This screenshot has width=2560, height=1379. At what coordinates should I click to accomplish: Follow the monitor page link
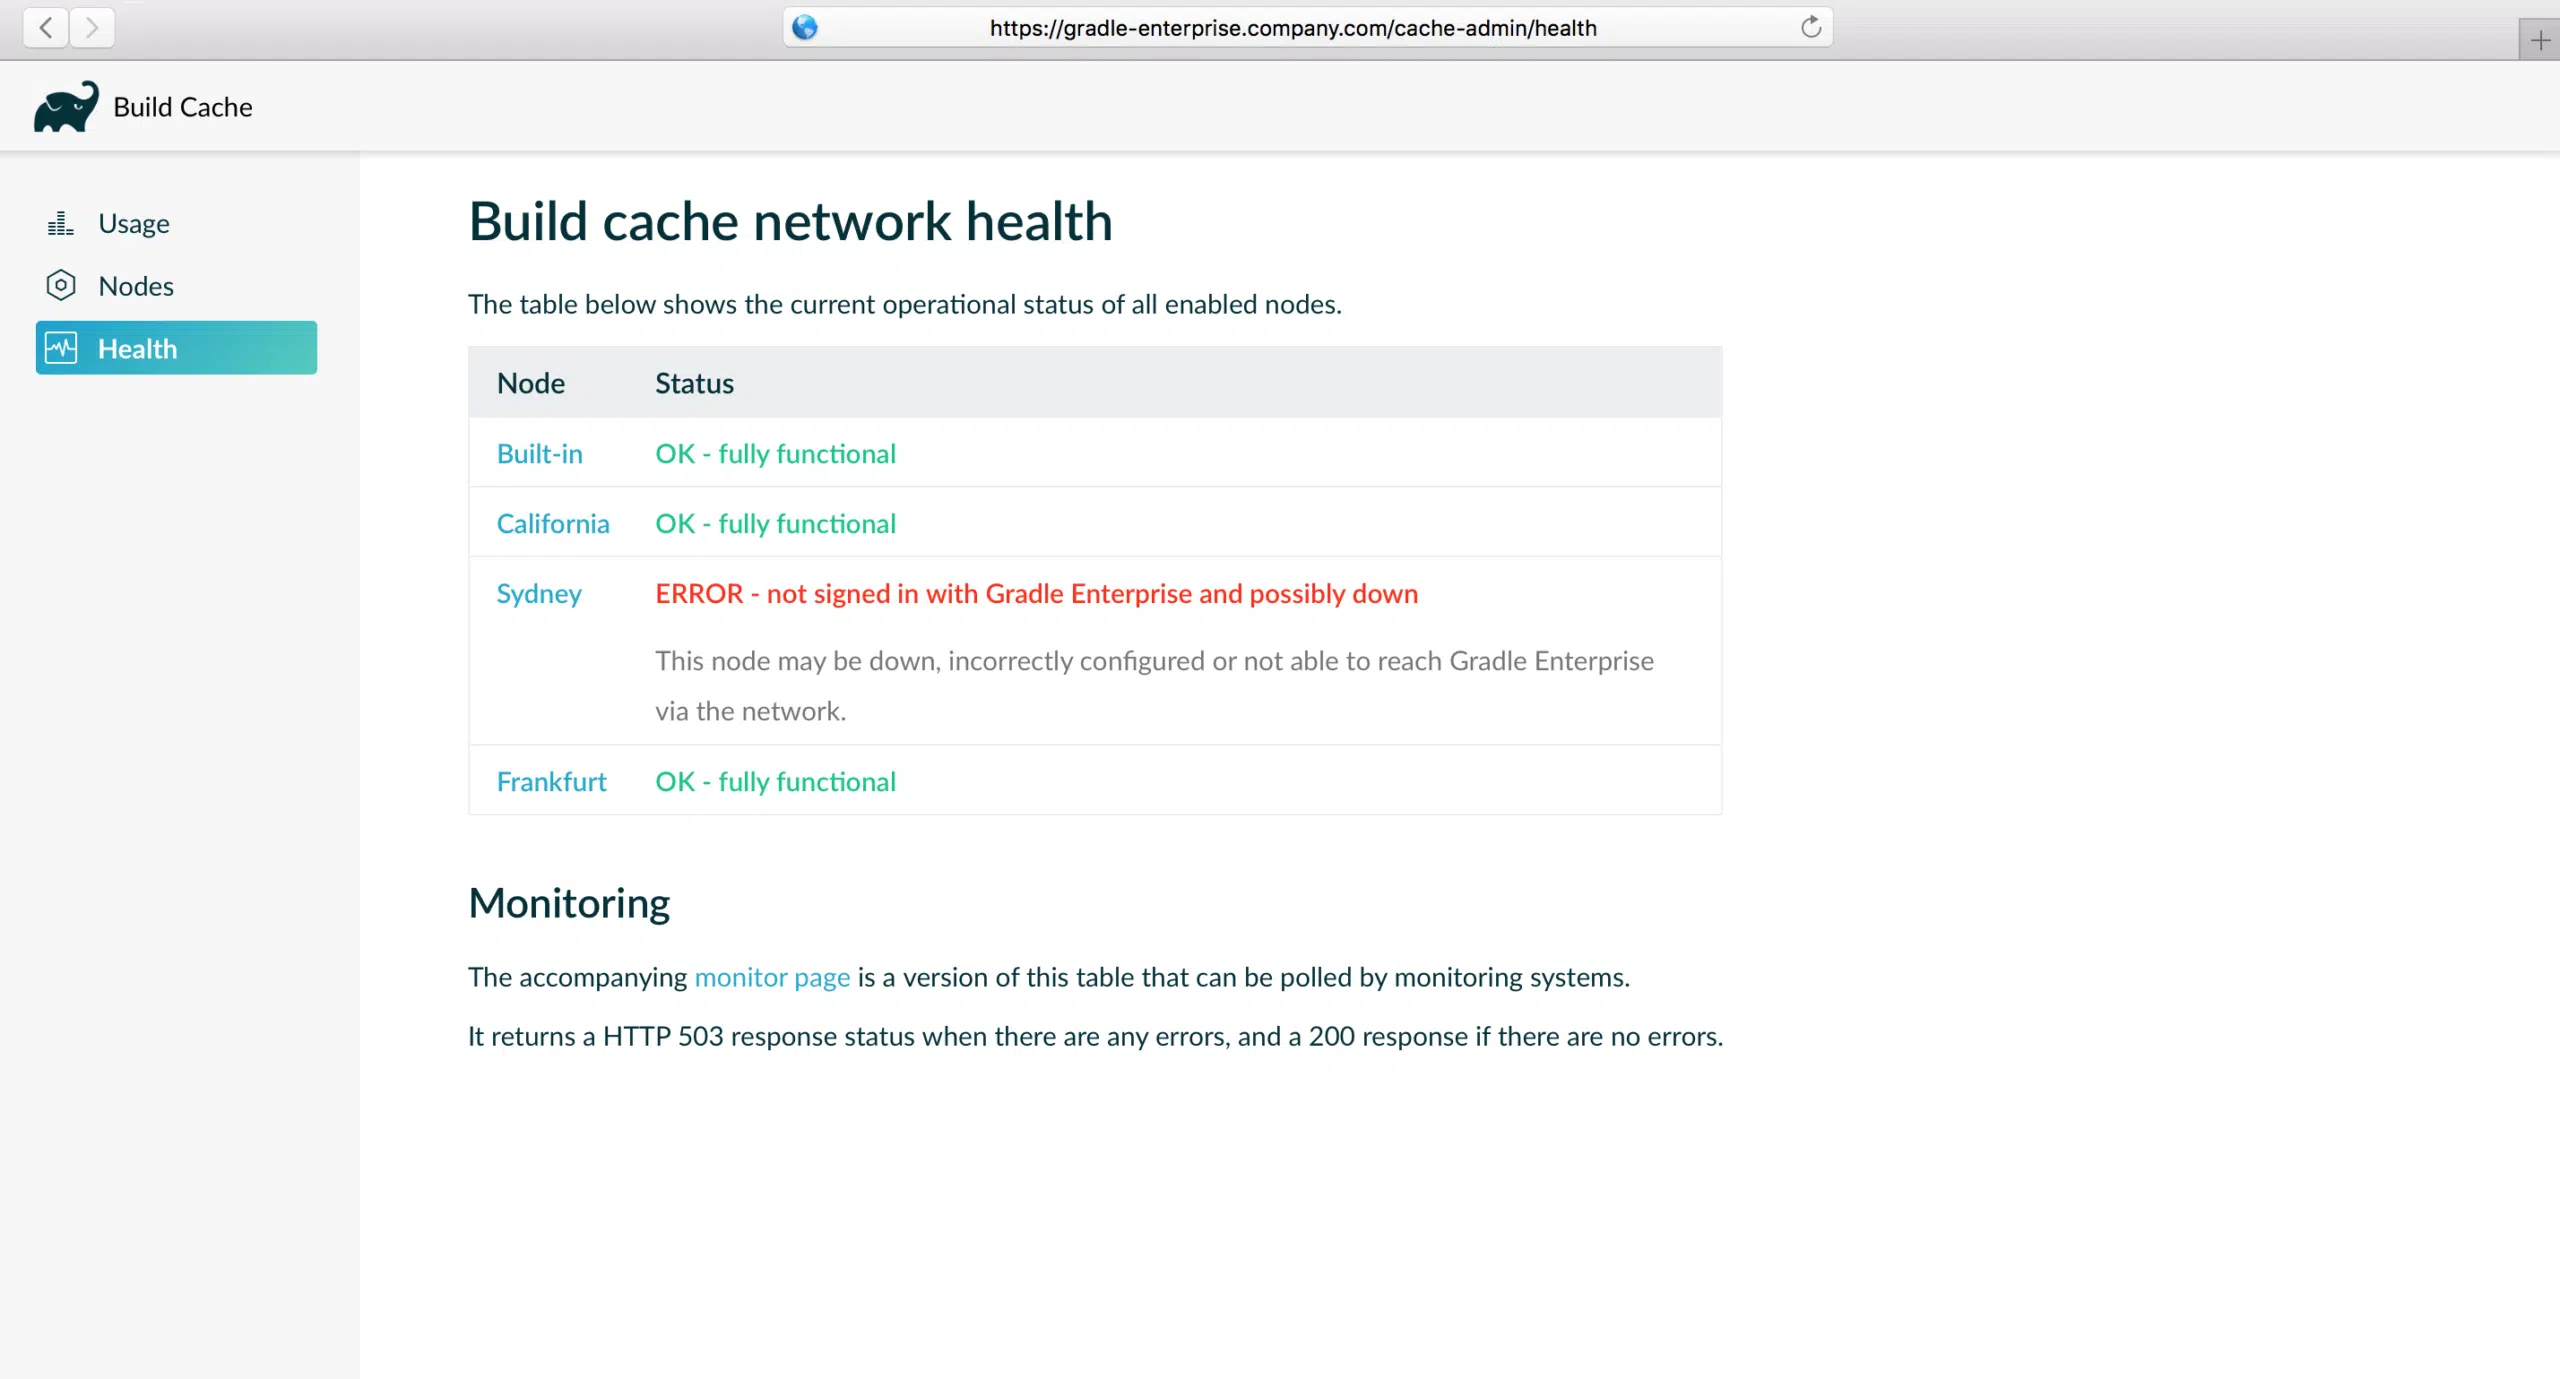pyautogui.click(x=772, y=977)
